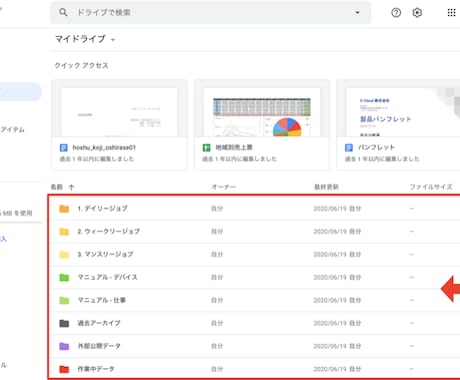Click the purple 外部公開データ folder icon

(x=64, y=346)
